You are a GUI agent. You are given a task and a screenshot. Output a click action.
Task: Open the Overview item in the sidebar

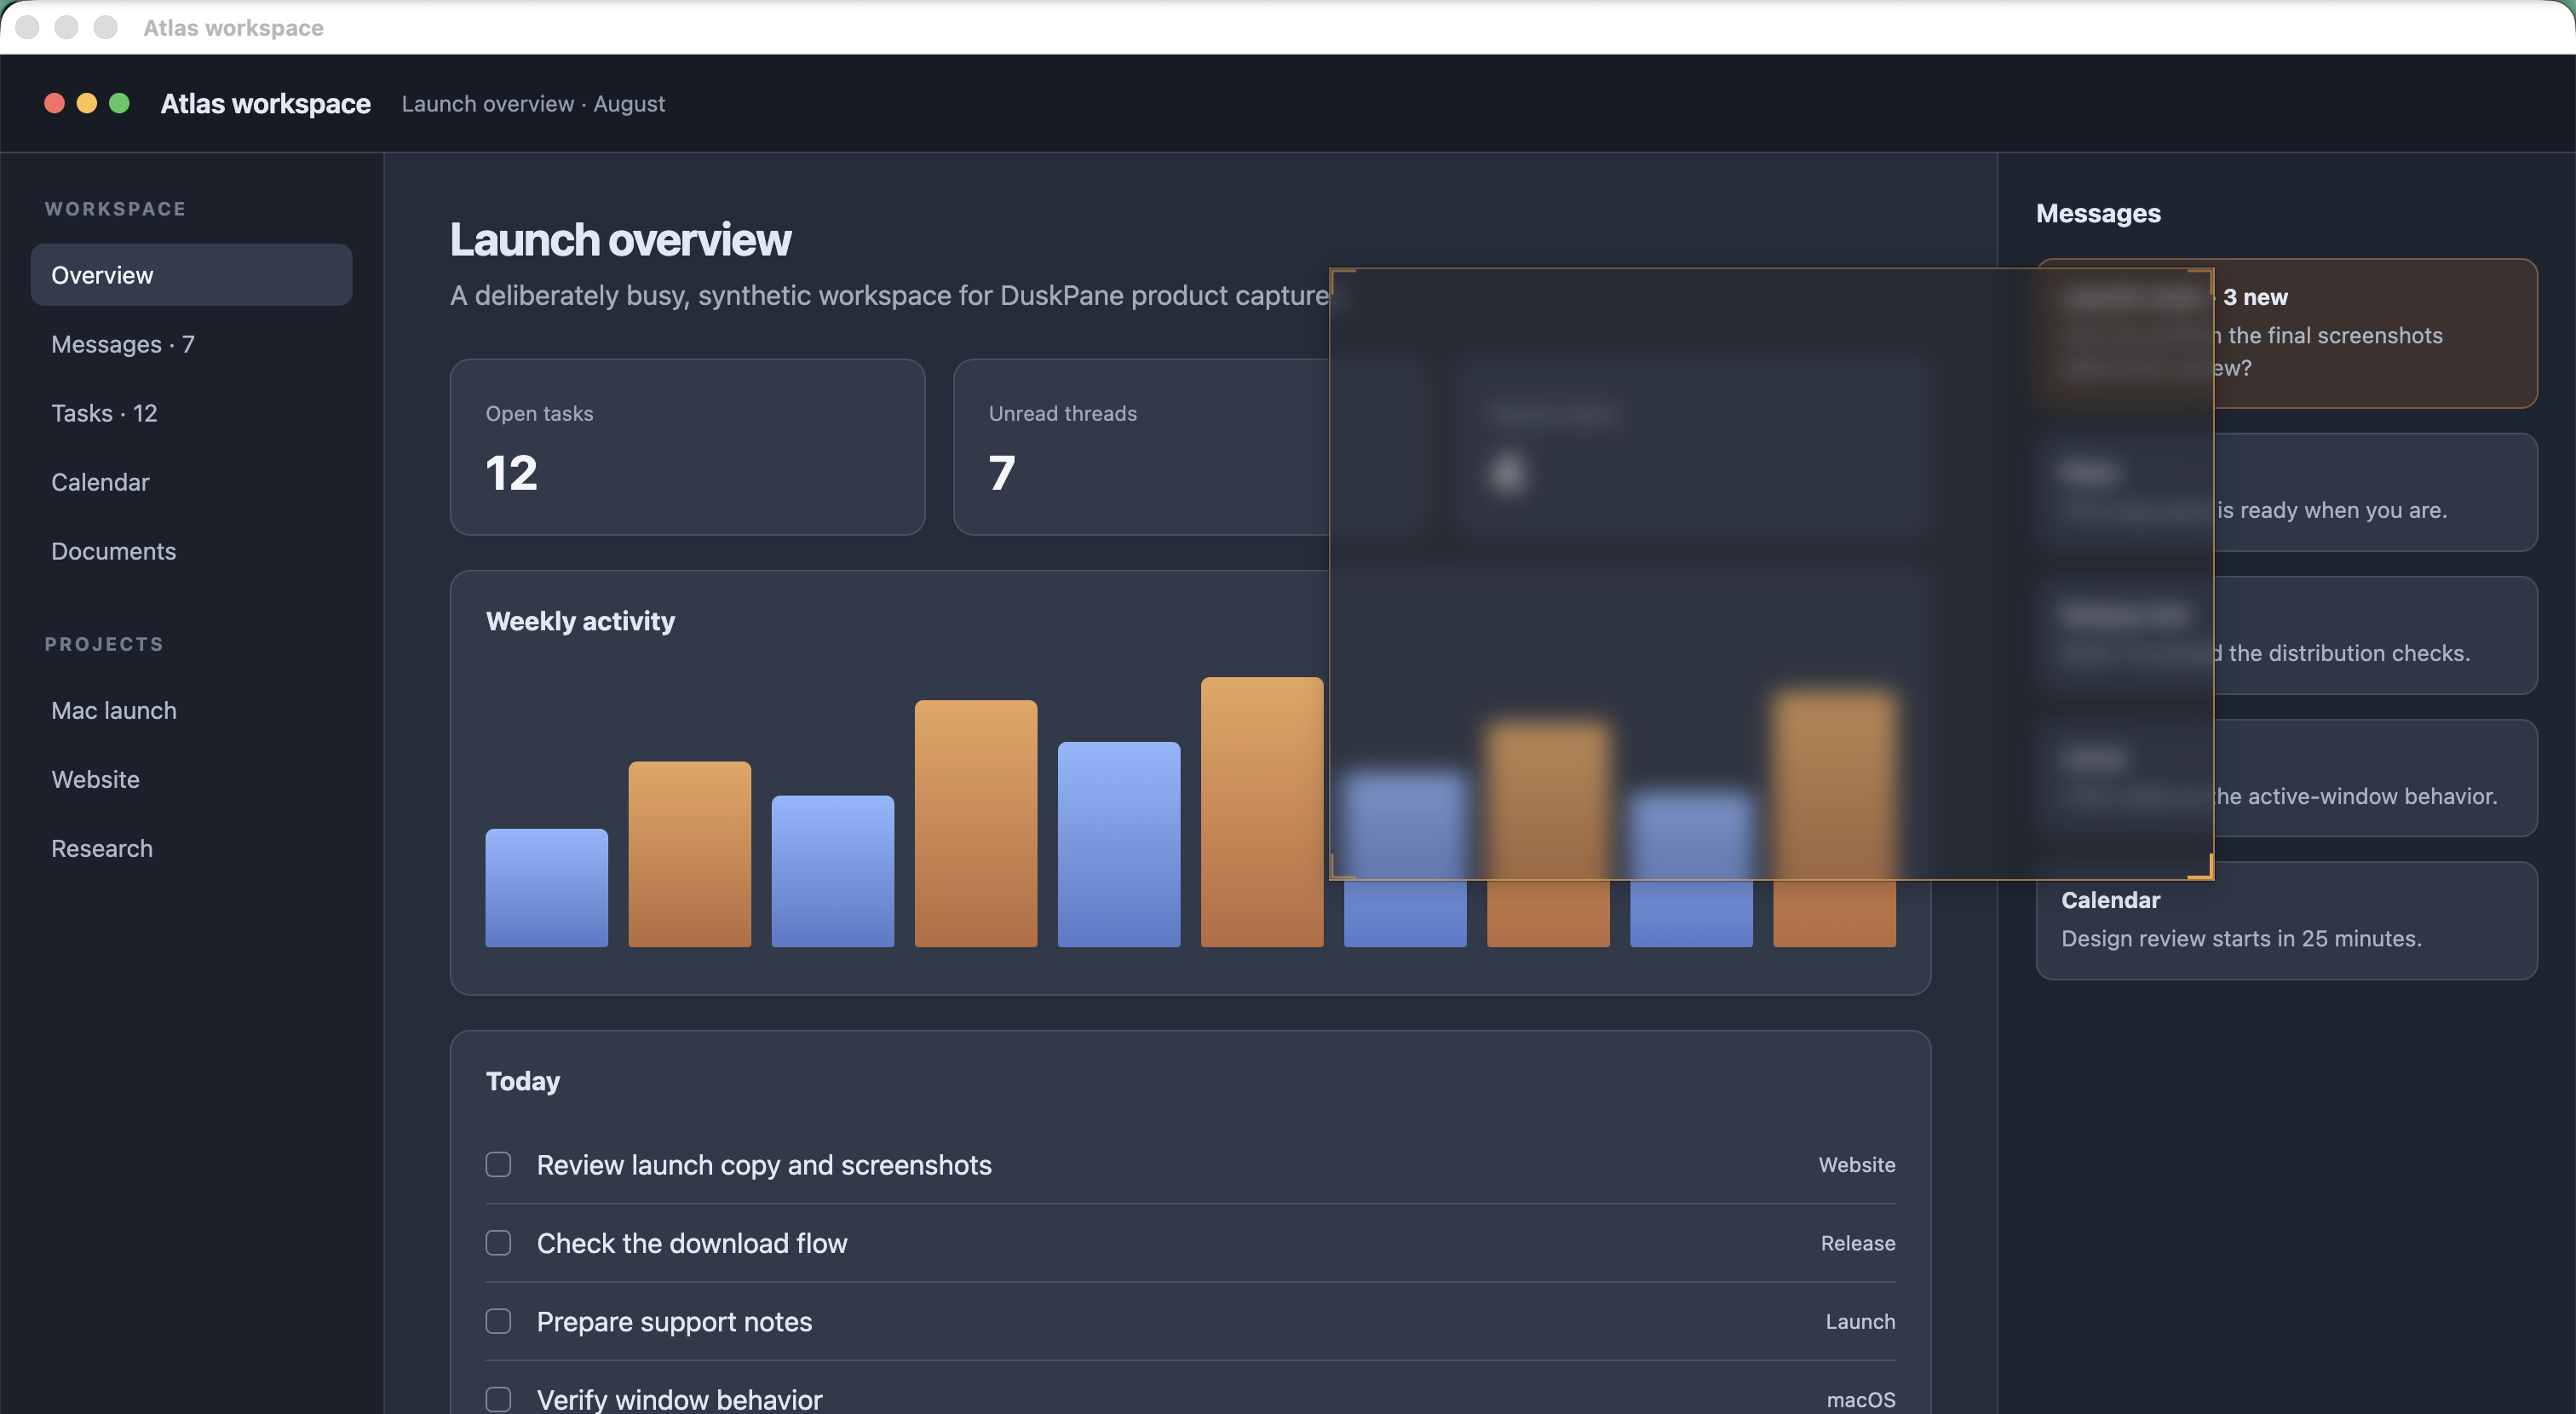[x=191, y=275]
